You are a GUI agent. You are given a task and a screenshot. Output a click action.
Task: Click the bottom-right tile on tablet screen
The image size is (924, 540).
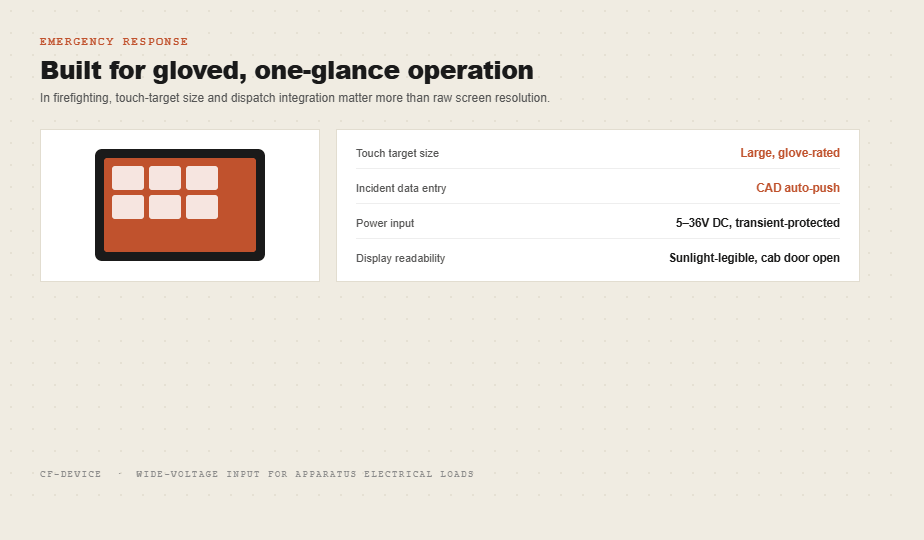(x=202, y=207)
